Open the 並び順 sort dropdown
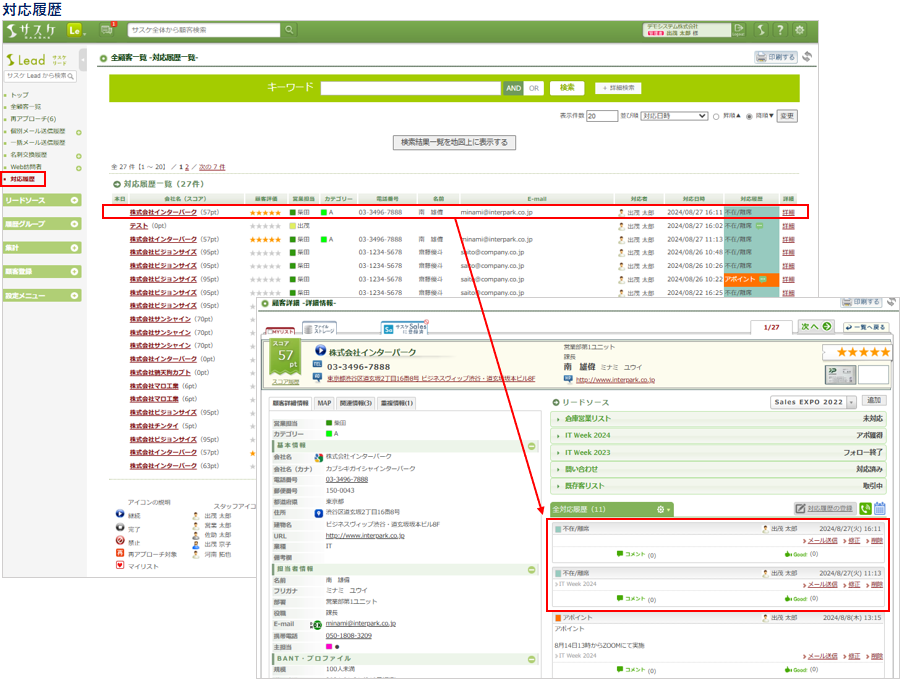This screenshot has width=902, height=682. 674,116
